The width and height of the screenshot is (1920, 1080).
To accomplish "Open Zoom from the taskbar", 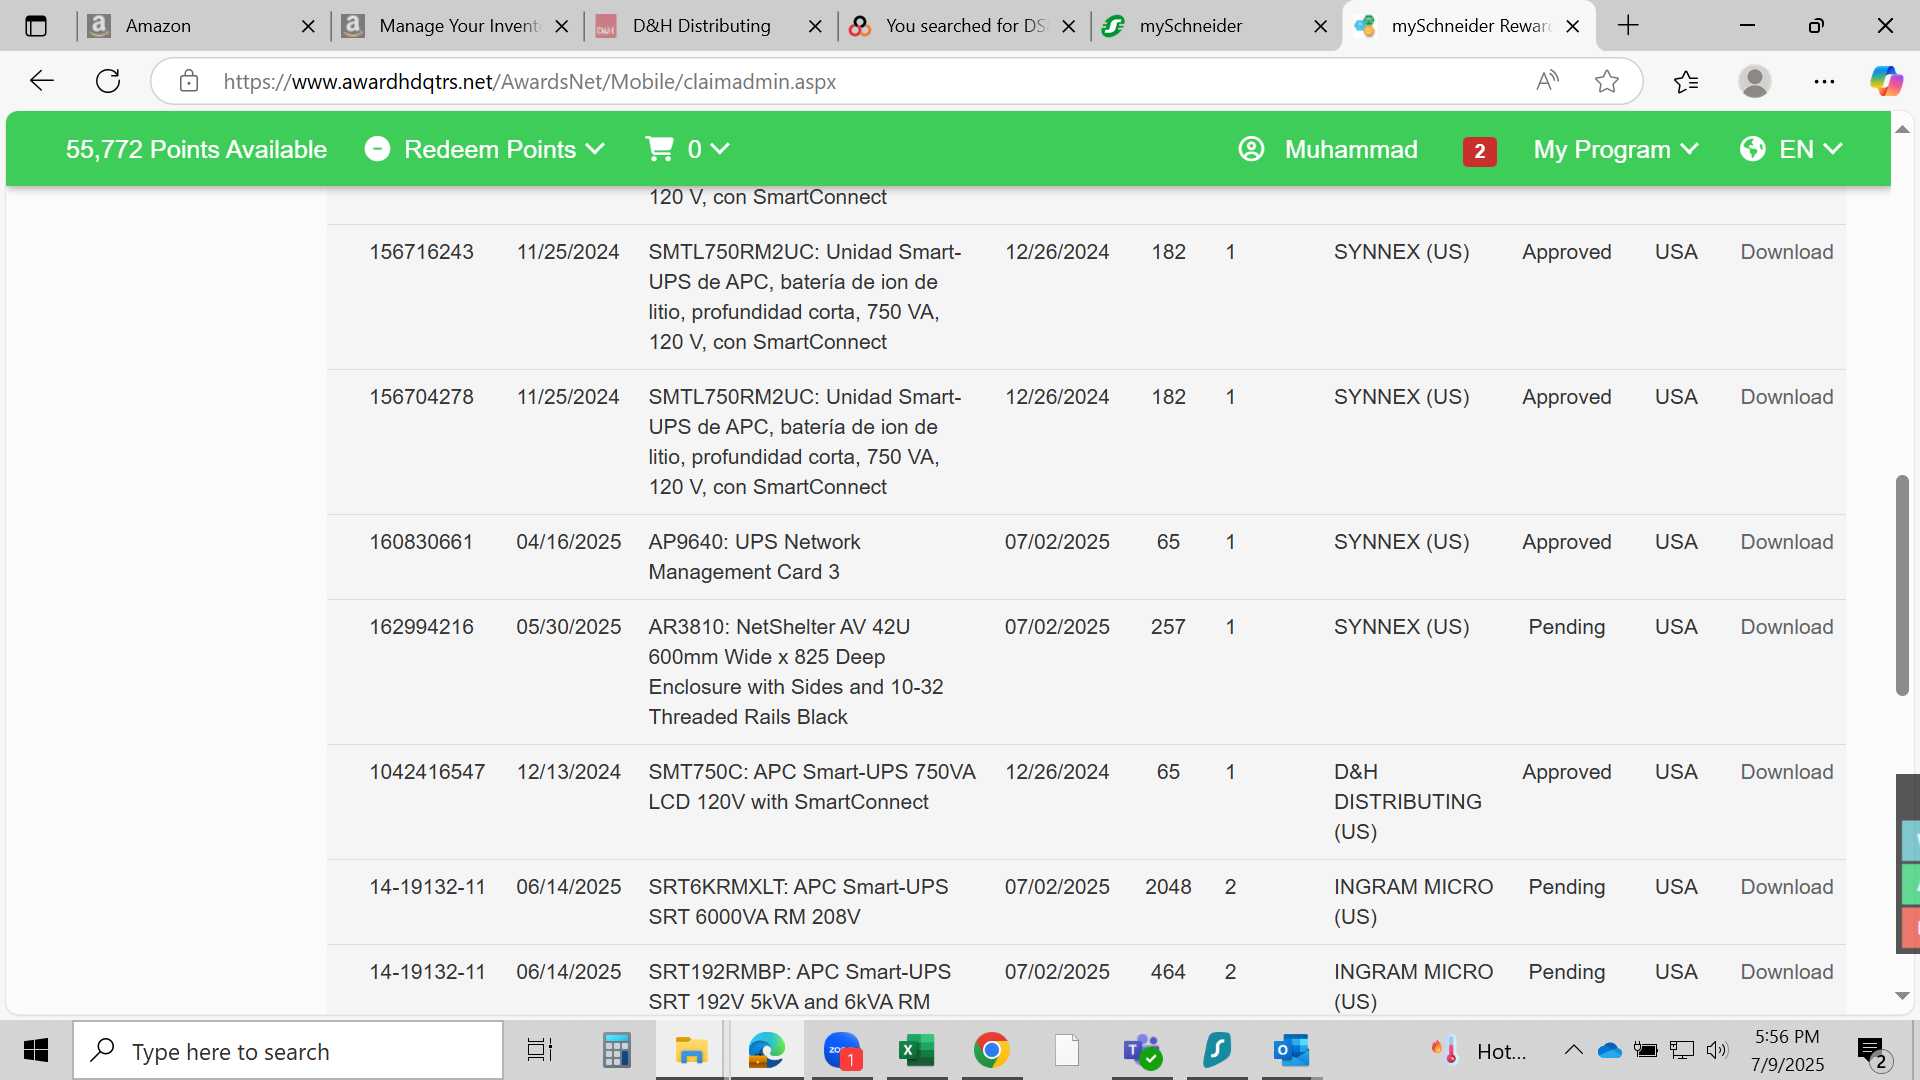I will [x=842, y=1050].
